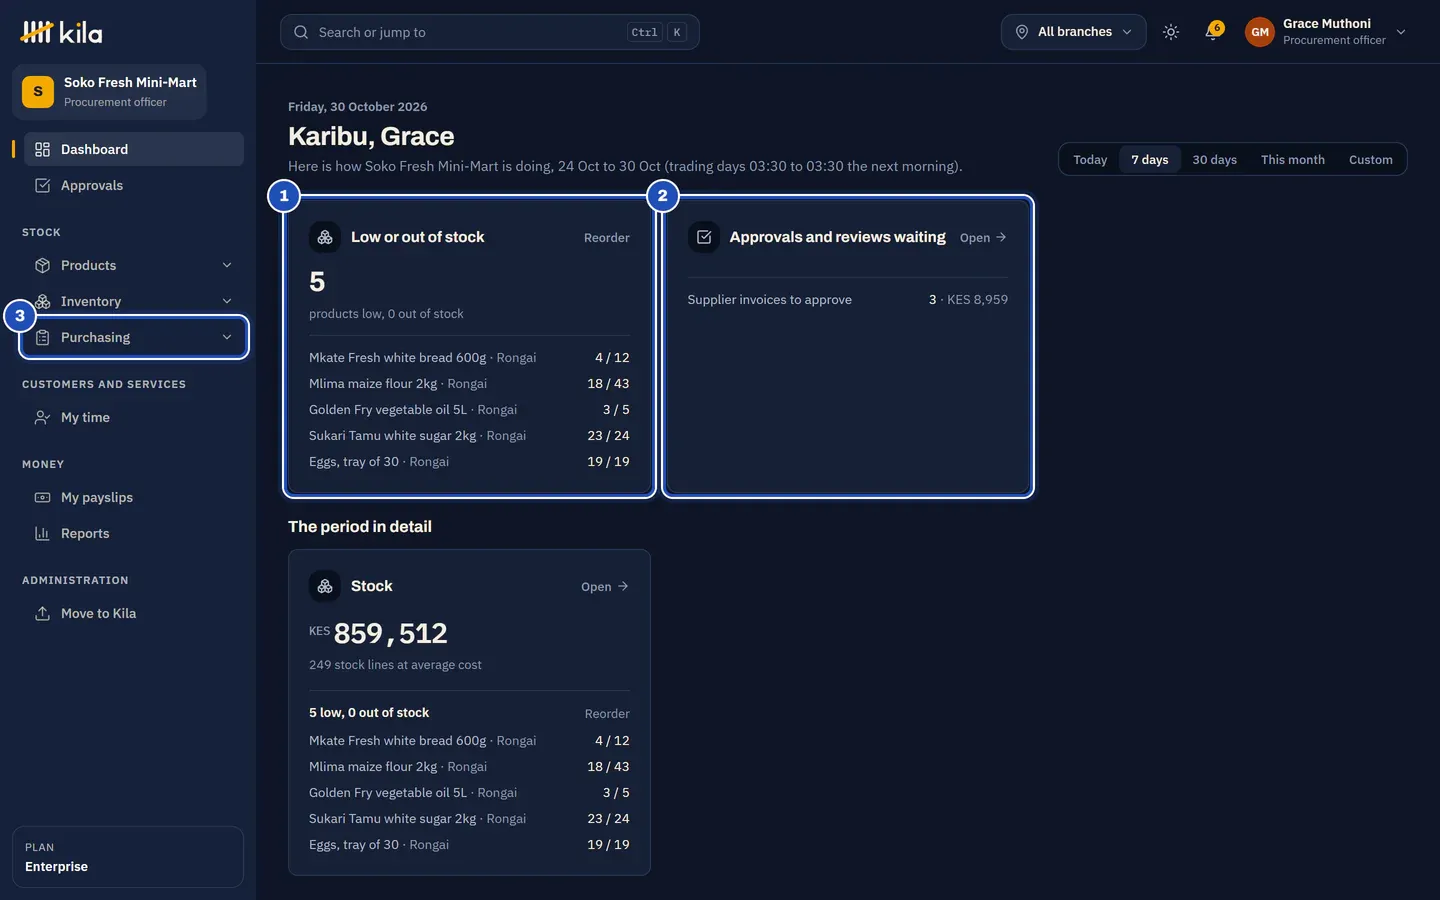
Task: Expand the Inventory menu chevron
Action: click(227, 301)
